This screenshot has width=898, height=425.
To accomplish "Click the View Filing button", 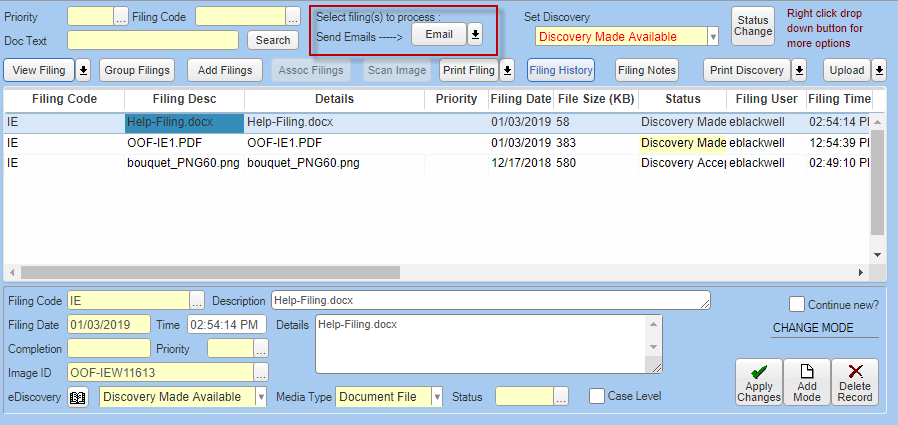I will pyautogui.click(x=39, y=70).
